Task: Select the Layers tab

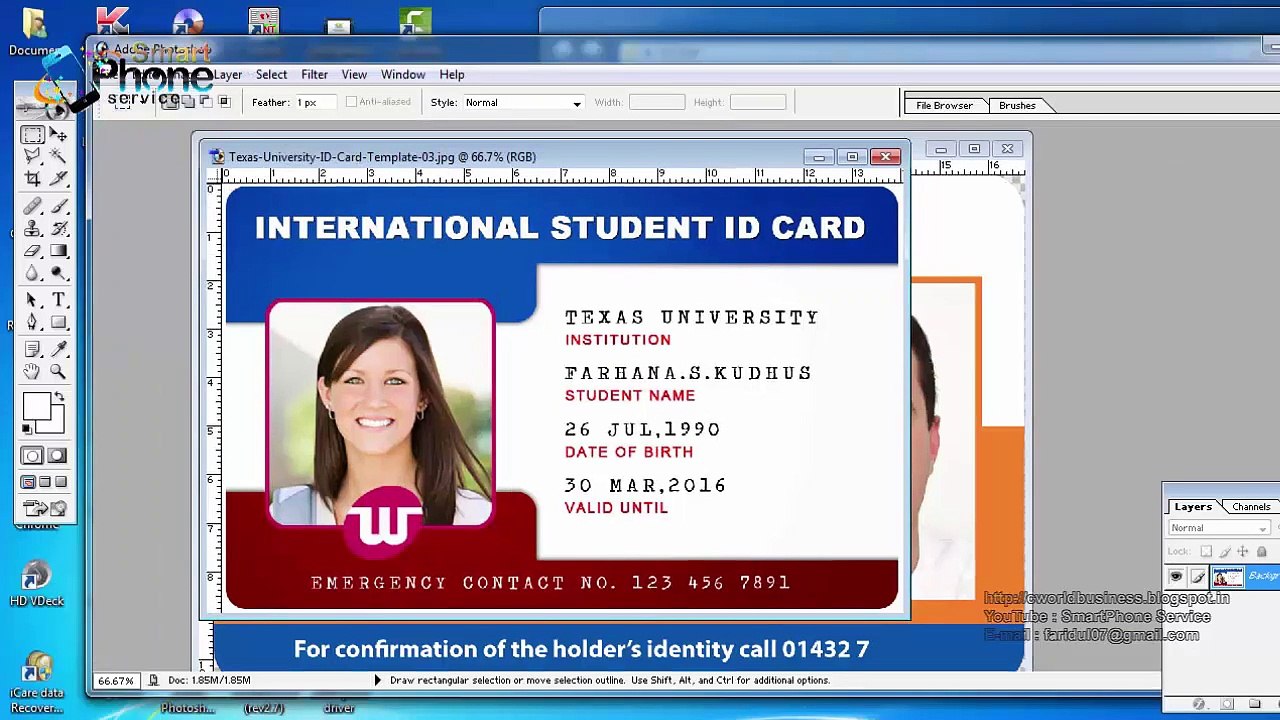Action: click(x=1193, y=507)
